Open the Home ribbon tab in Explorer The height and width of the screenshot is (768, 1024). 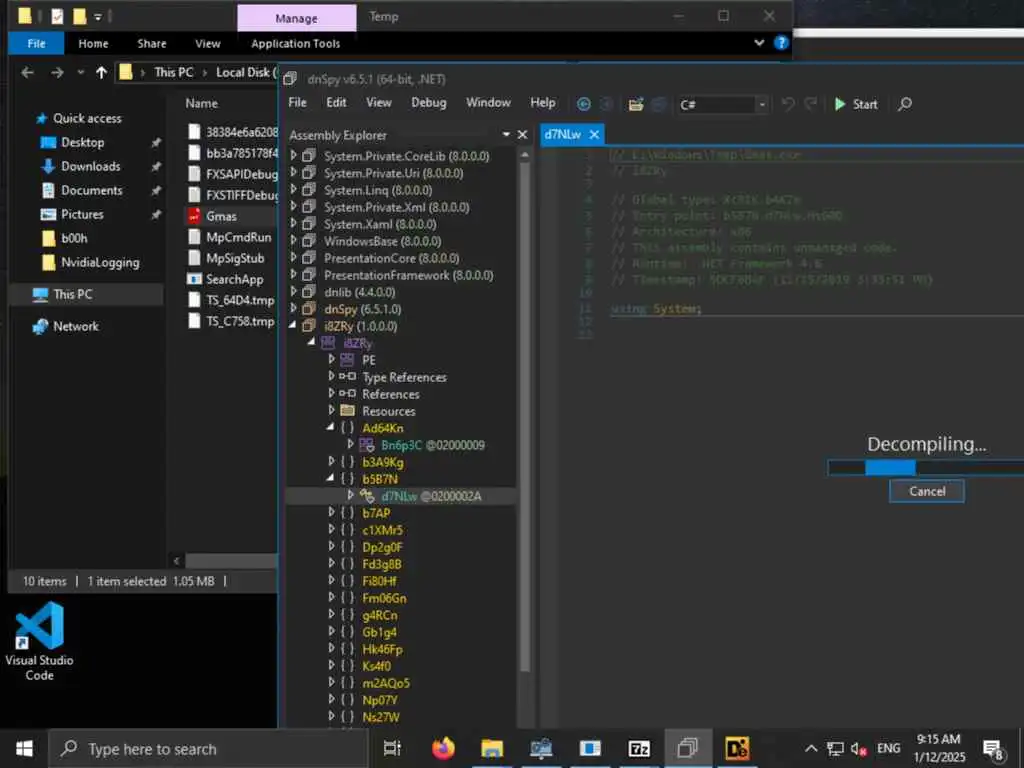(93, 44)
